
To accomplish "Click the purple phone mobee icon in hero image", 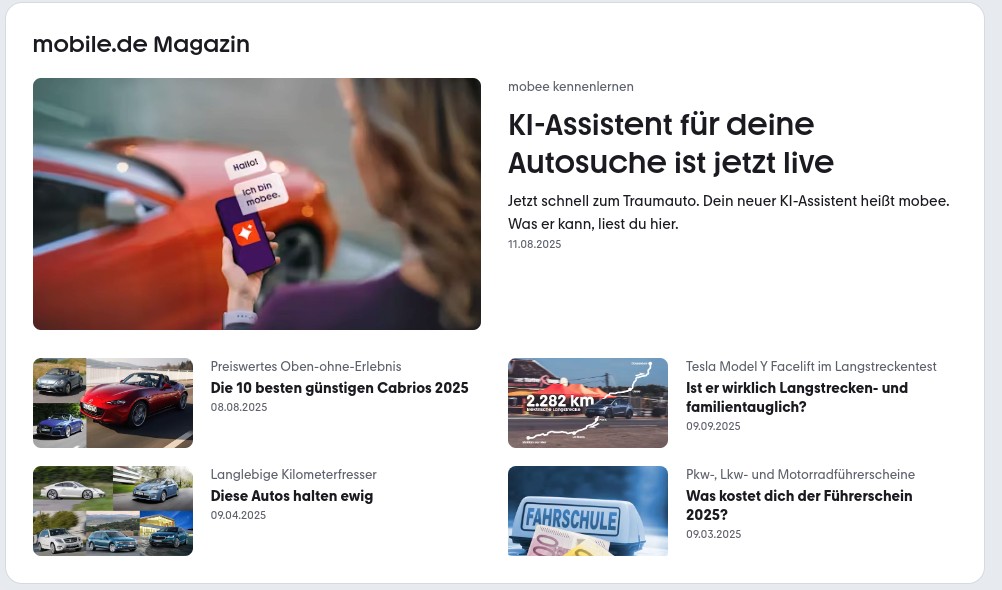I will click(247, 233).
